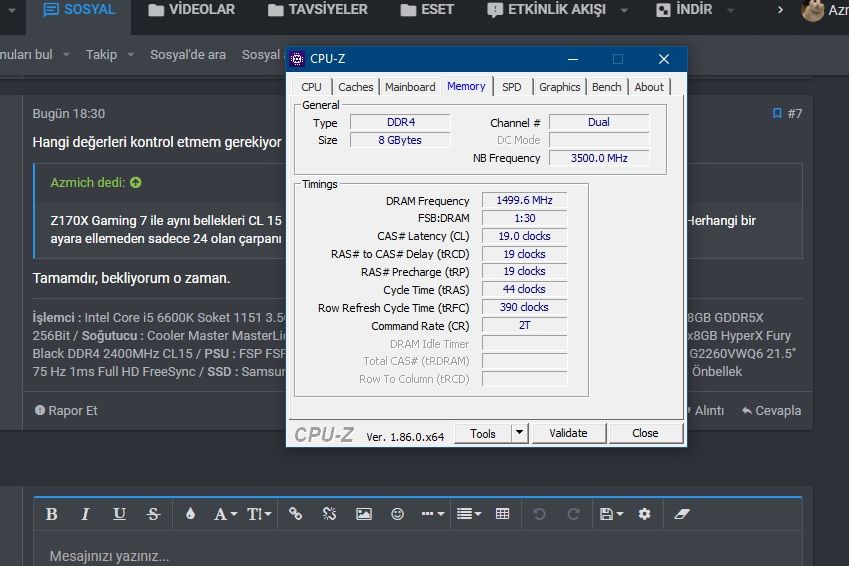The image size is (849, 566).
Task: Open the Azmich dedi quote link
Action: coord(88,183)
